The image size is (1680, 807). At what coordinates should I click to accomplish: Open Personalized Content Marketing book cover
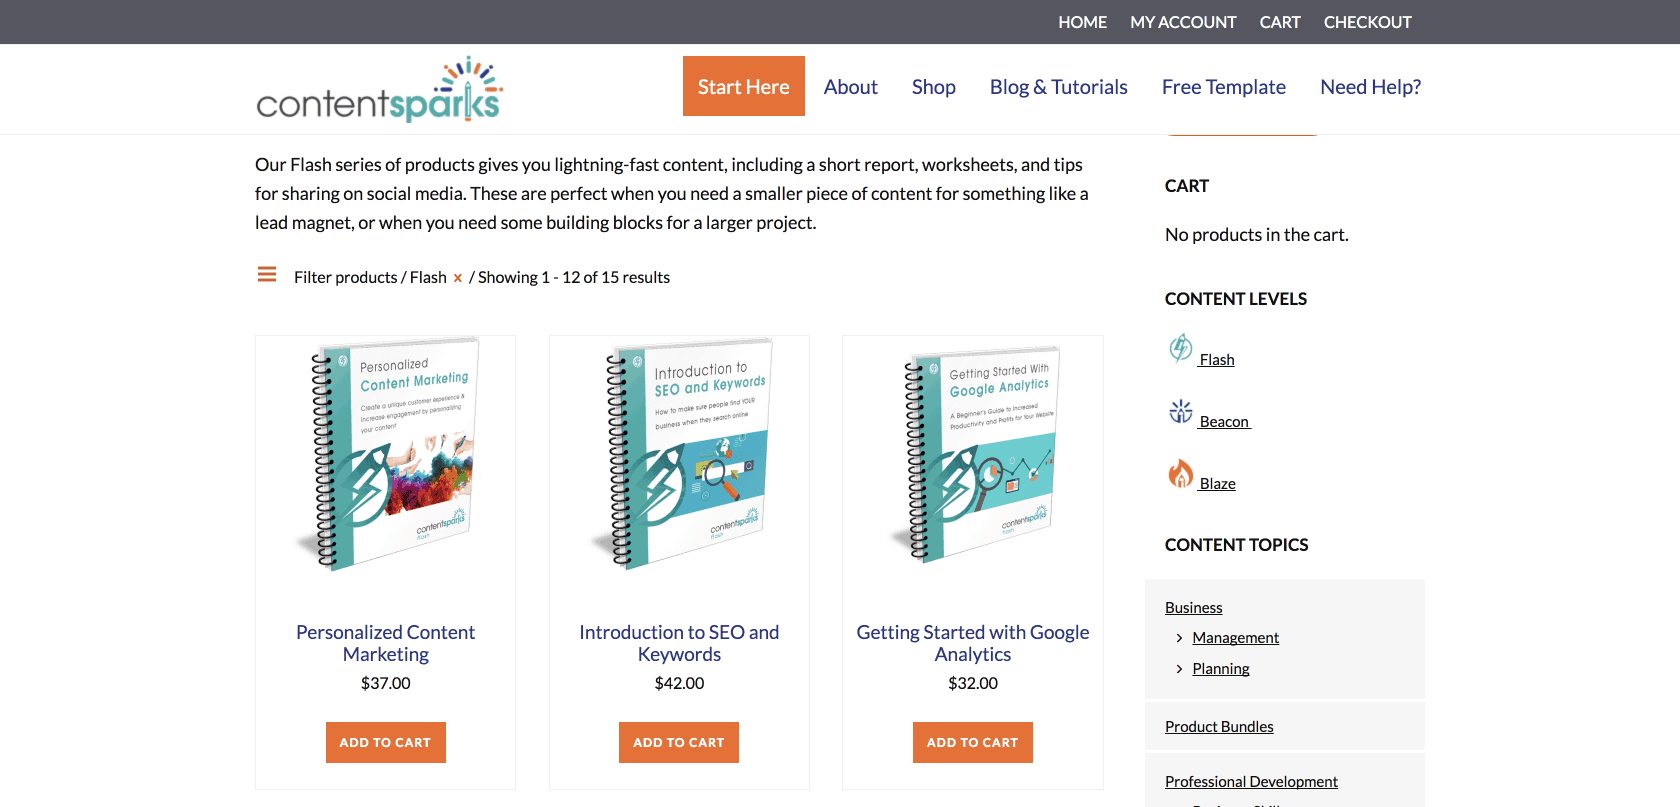[x=386, y=455]
